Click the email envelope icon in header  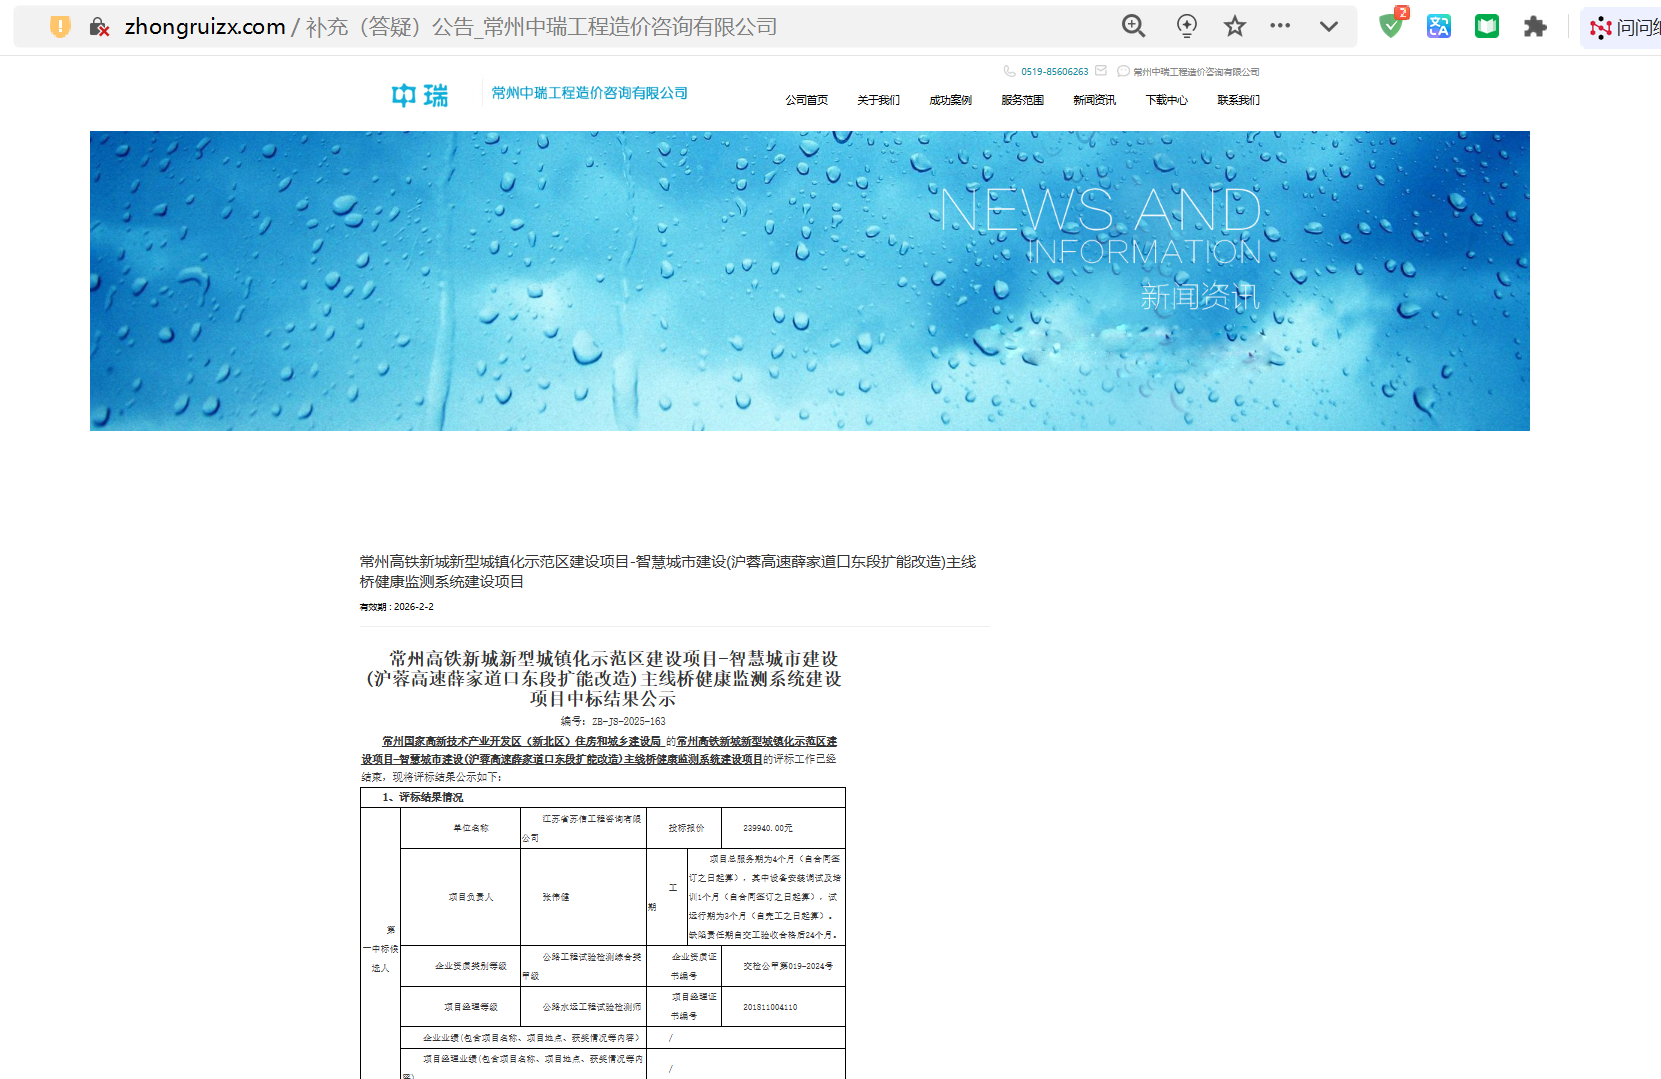click(1101, 71)
